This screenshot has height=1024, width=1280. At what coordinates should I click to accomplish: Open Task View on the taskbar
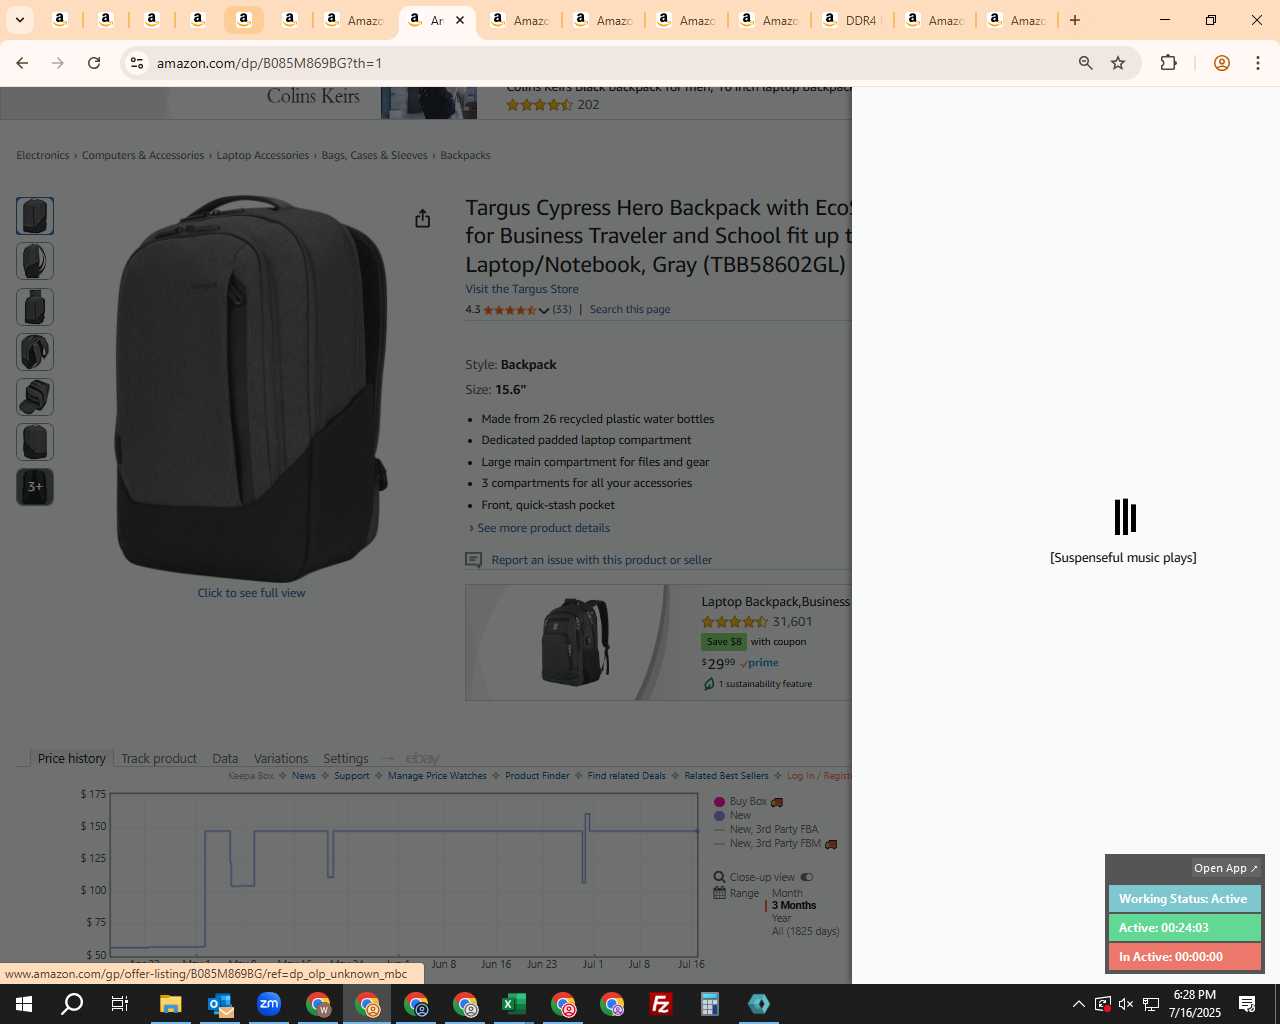119,1004
